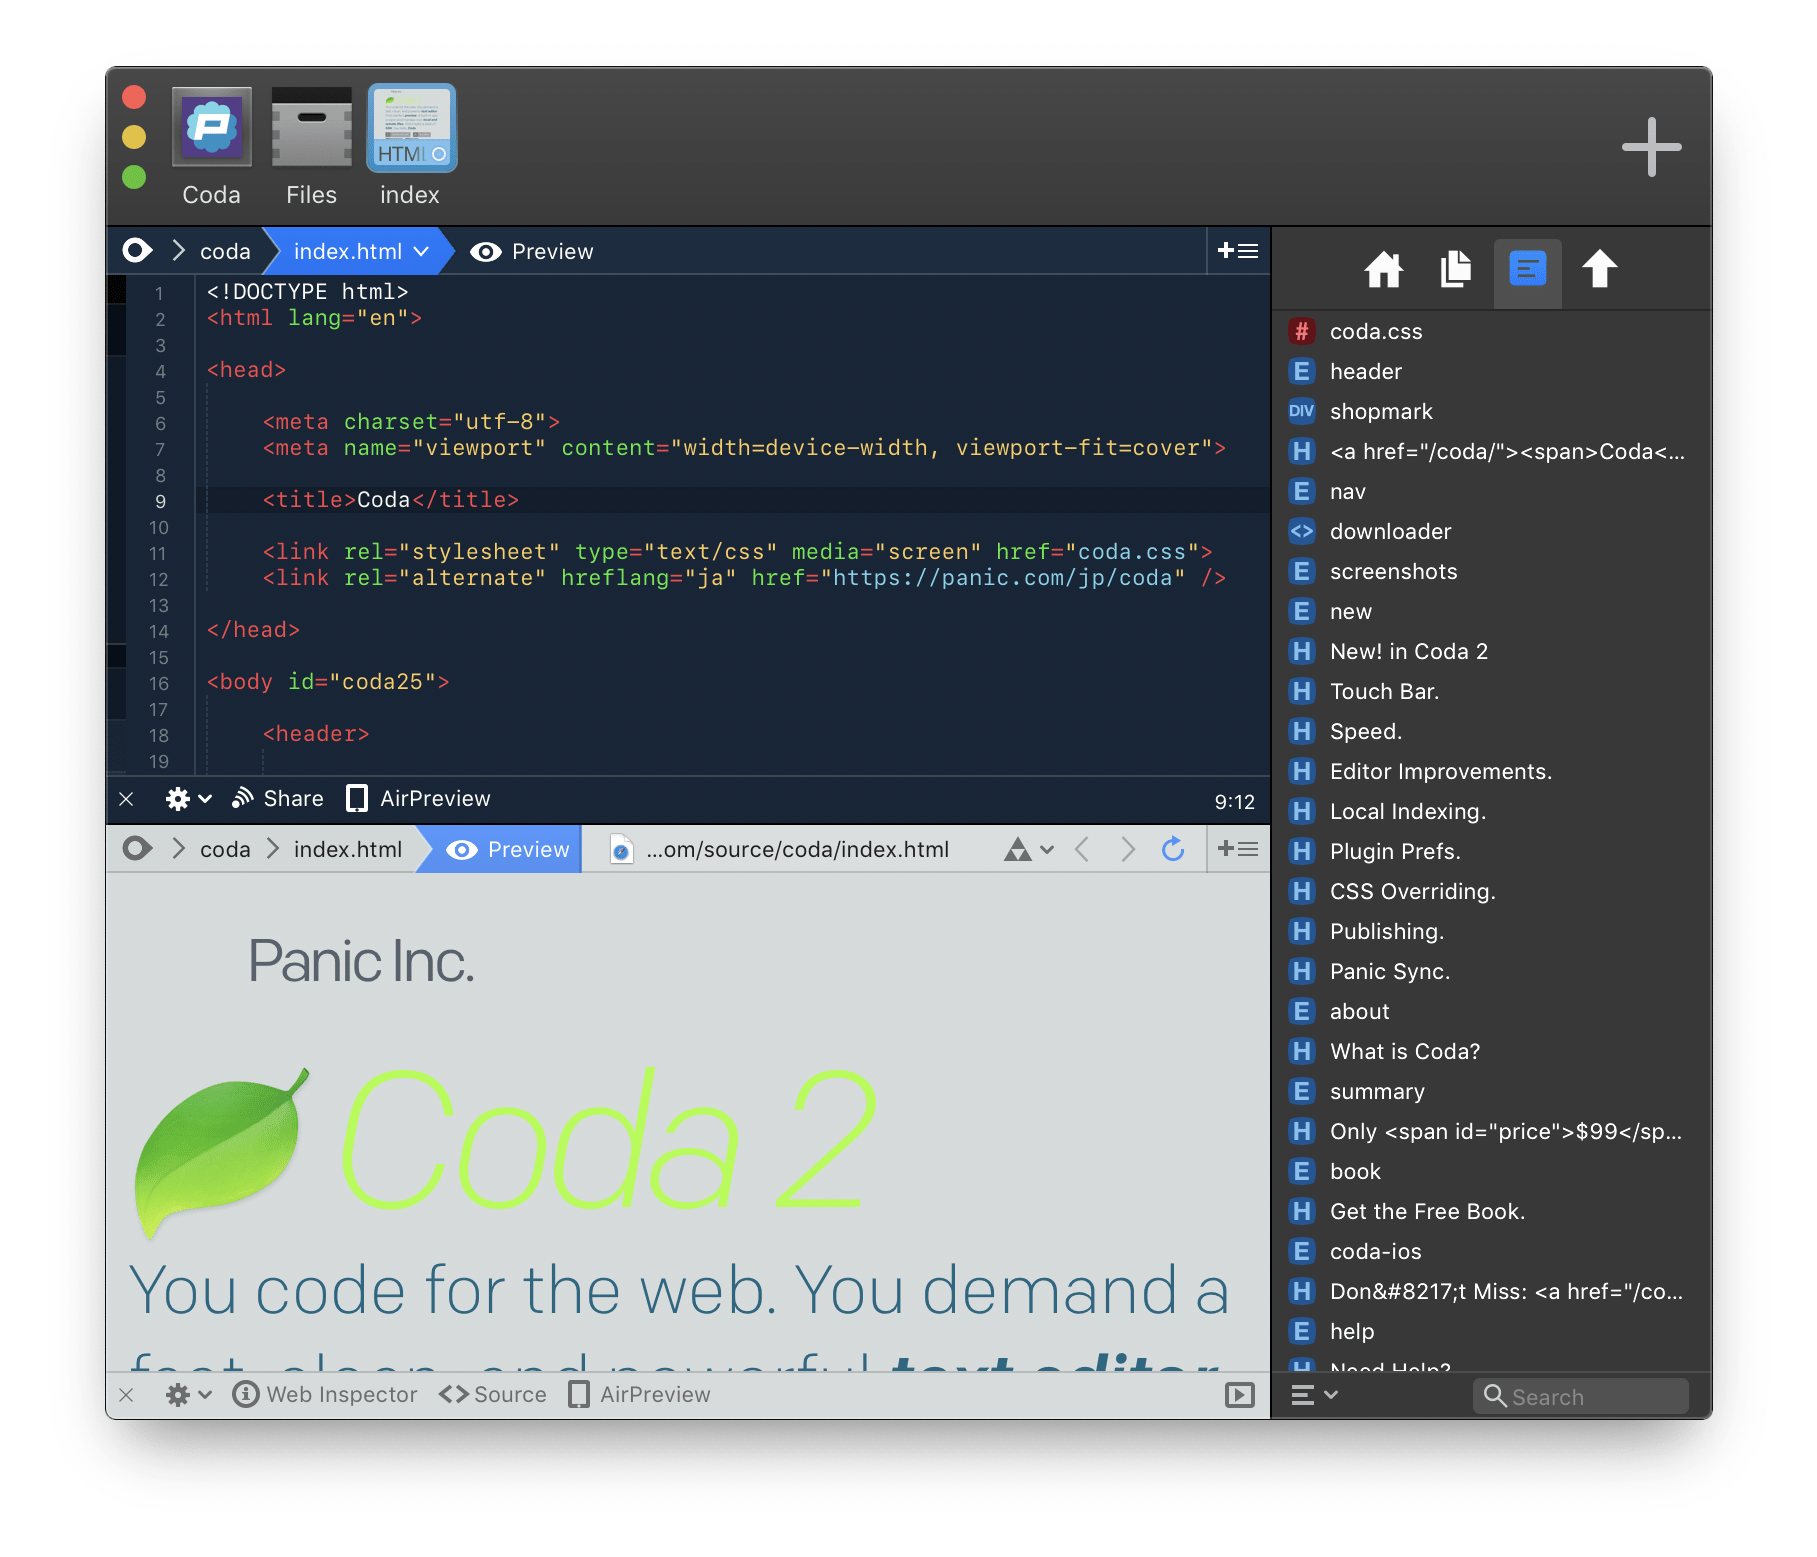Click index.html in preview path bar

pos(348,849)
